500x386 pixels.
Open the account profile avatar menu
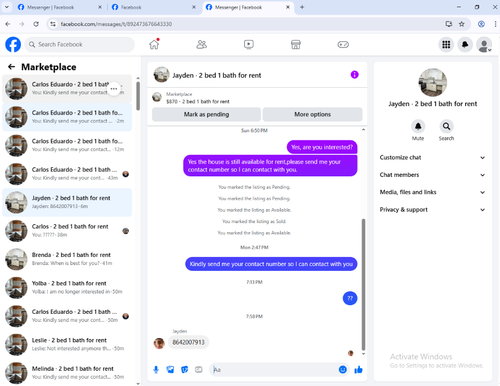(x=484, y=44)
